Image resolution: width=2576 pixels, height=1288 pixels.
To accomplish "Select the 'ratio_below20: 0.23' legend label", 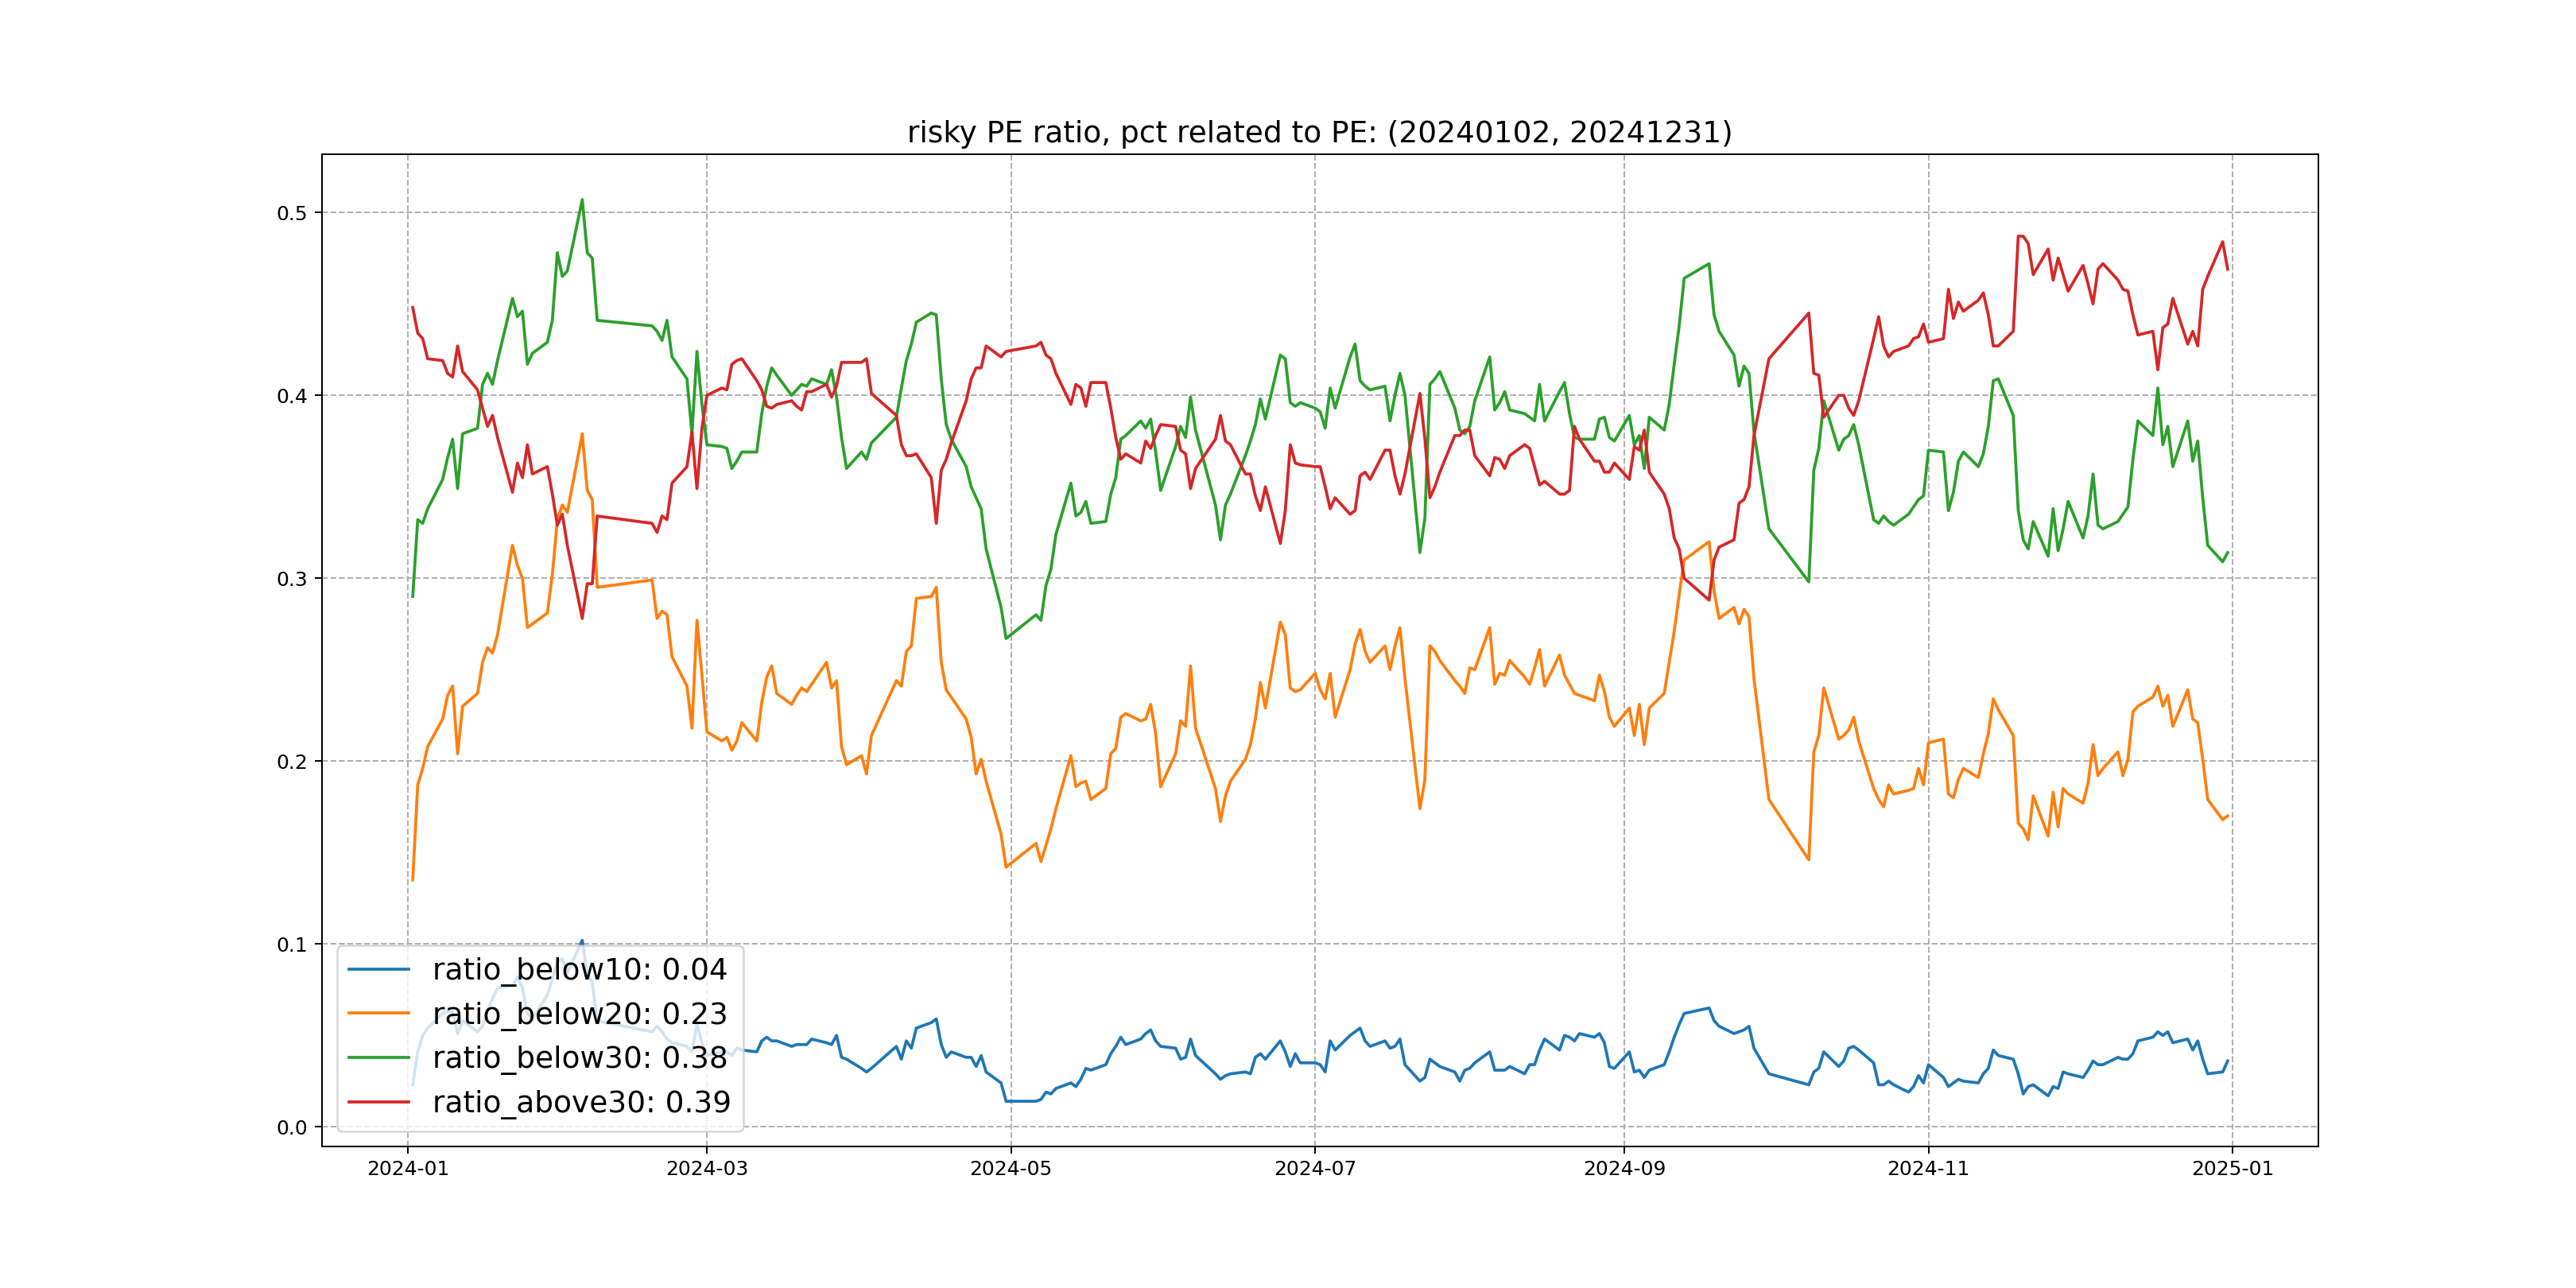I will pyautogui.click(x=579, y=1013).
